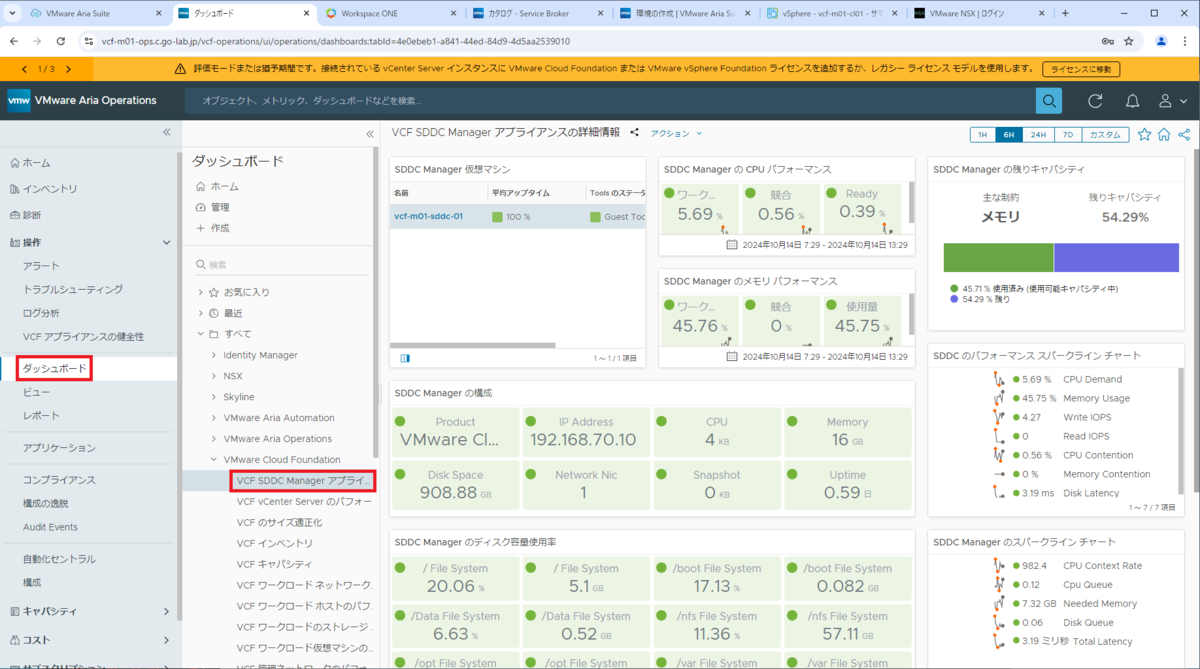This screenshot has width=1200, height=669.
Task: Click the dashboard 検索 search field
Action: pos(283,264)
